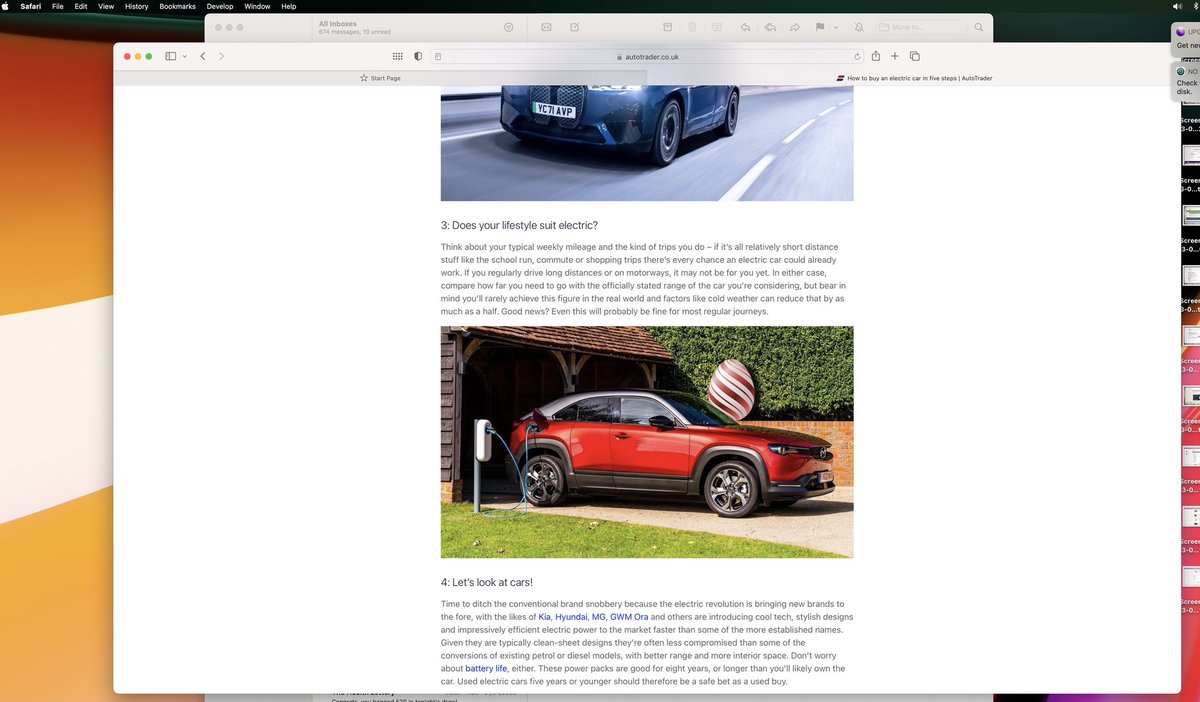
Task: Toggle the Safari sidebar visibility
Action: (169, 56)
